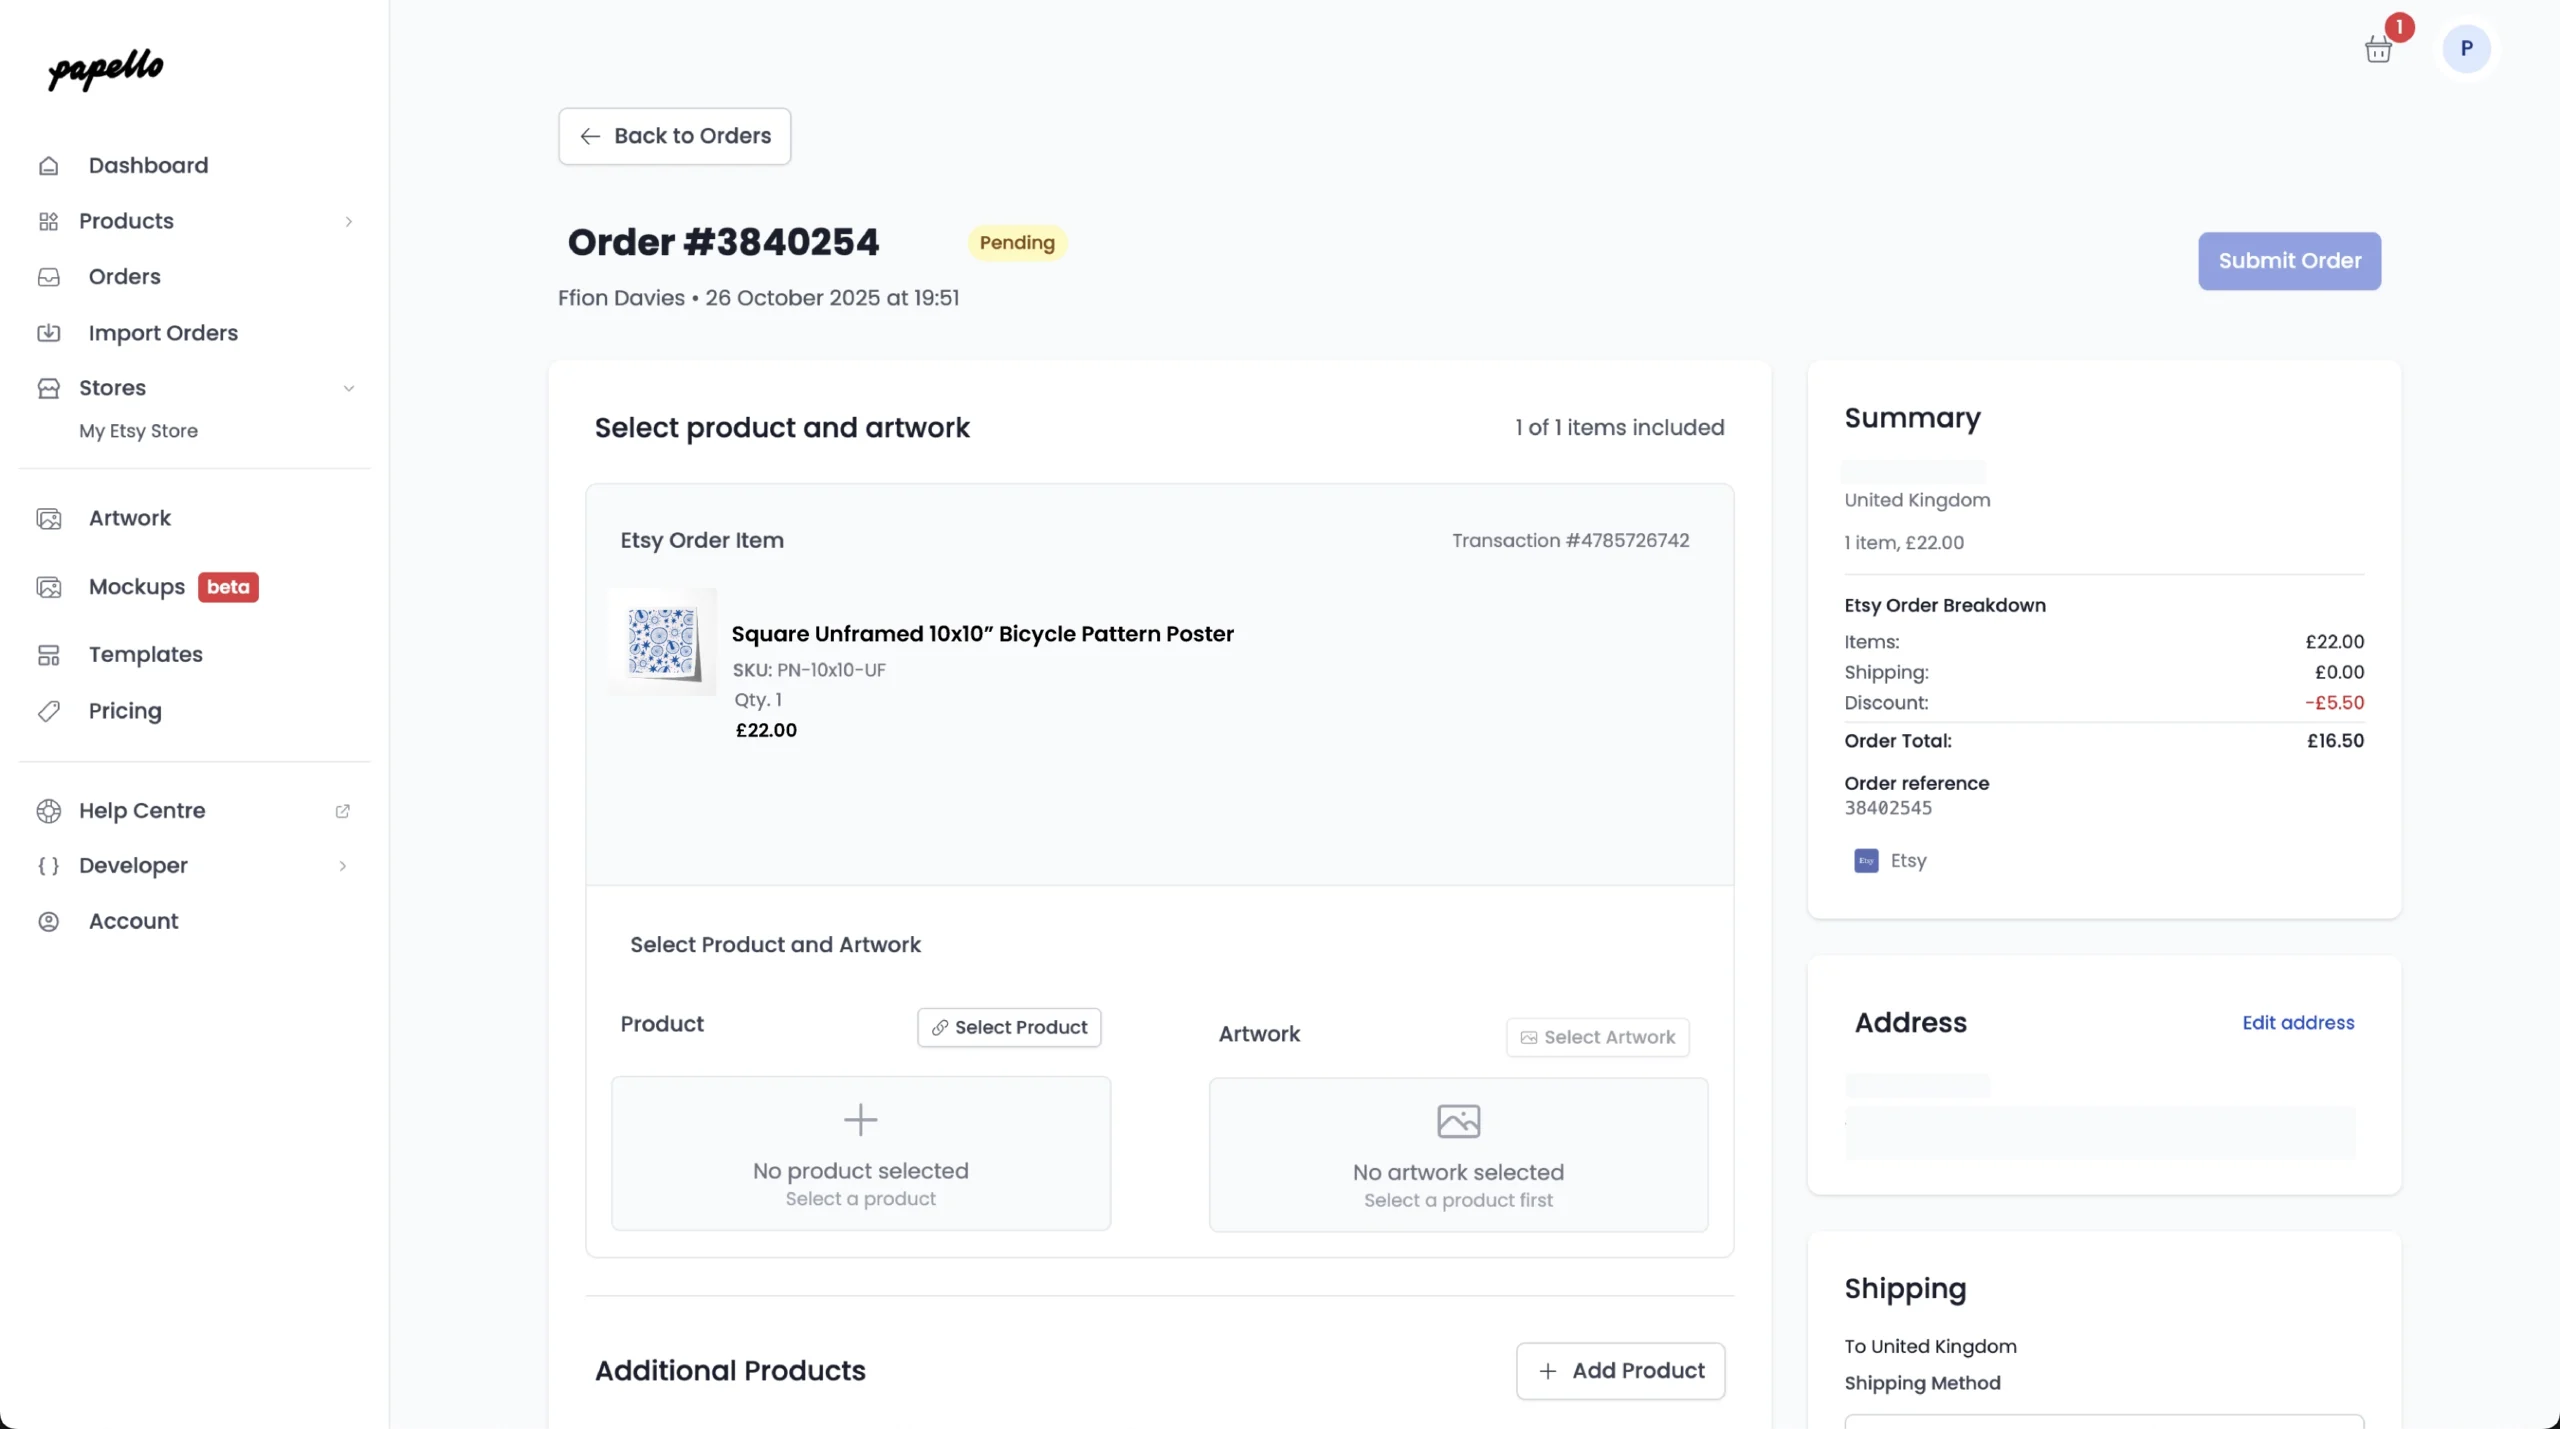Expand the Products menu chevron
Image resolution: width=2560 pixels, height=1429 pixels.
point(348,222)
